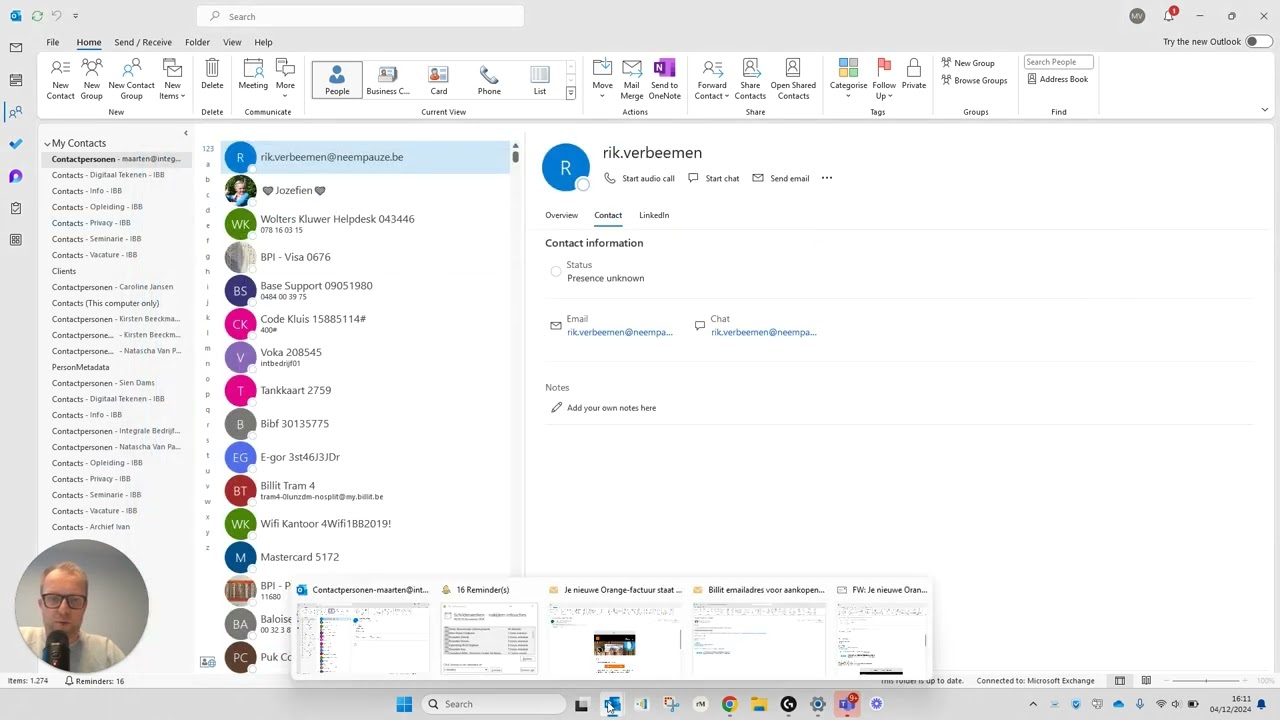Open the Follow Up dropdown
1280x720 pixels.
click(x=884, y=79)
